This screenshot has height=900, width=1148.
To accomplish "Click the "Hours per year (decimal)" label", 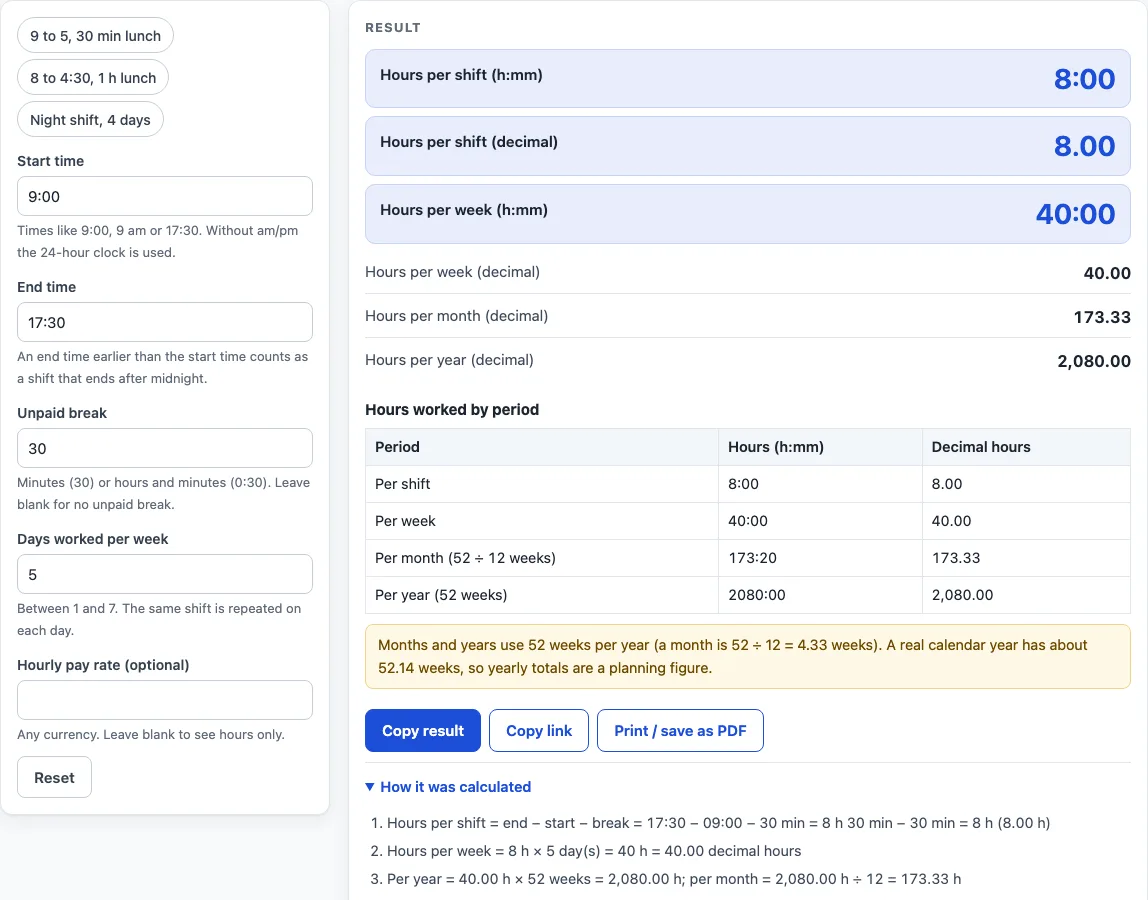I will [449, 360].
